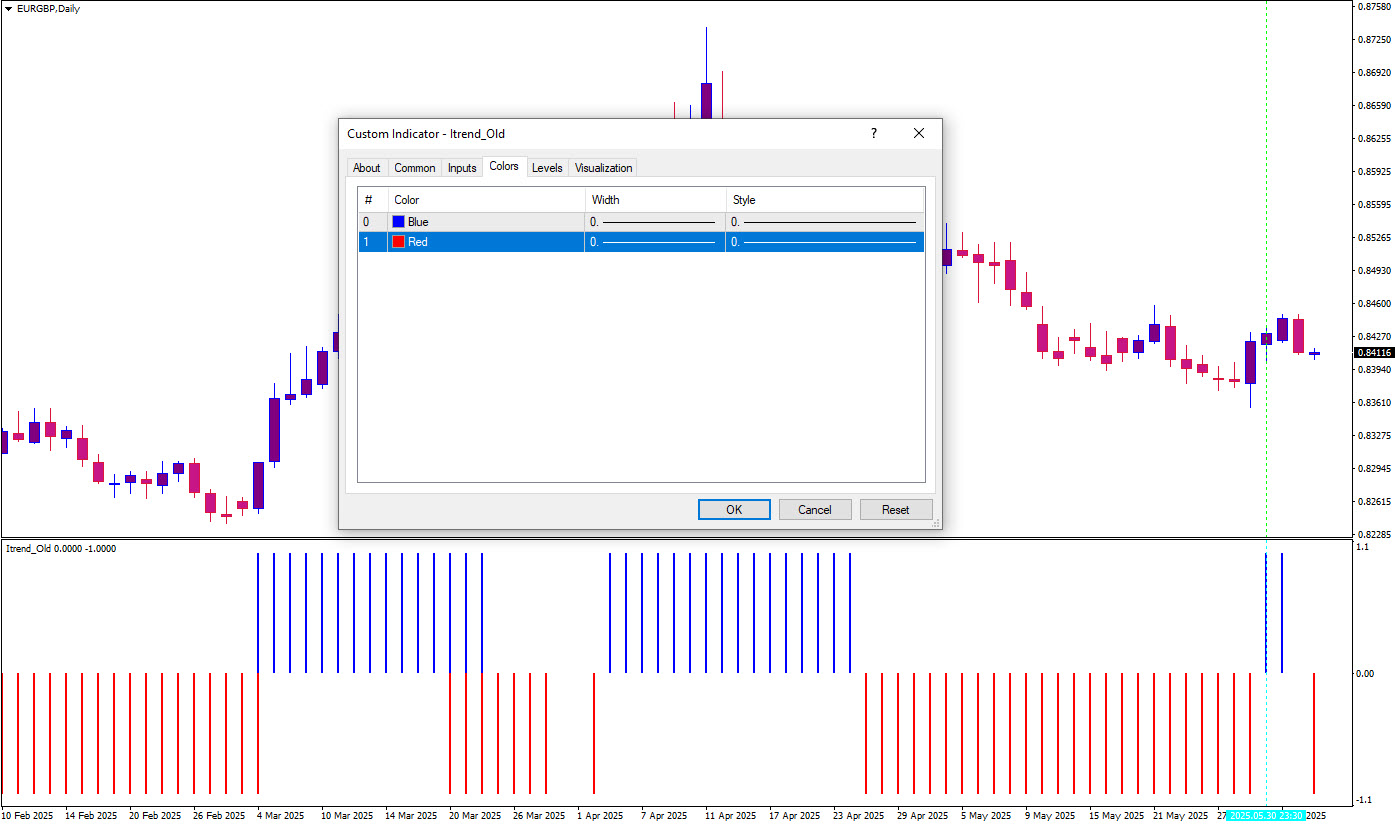Click the current price label 0.84116

point(1374,353)
